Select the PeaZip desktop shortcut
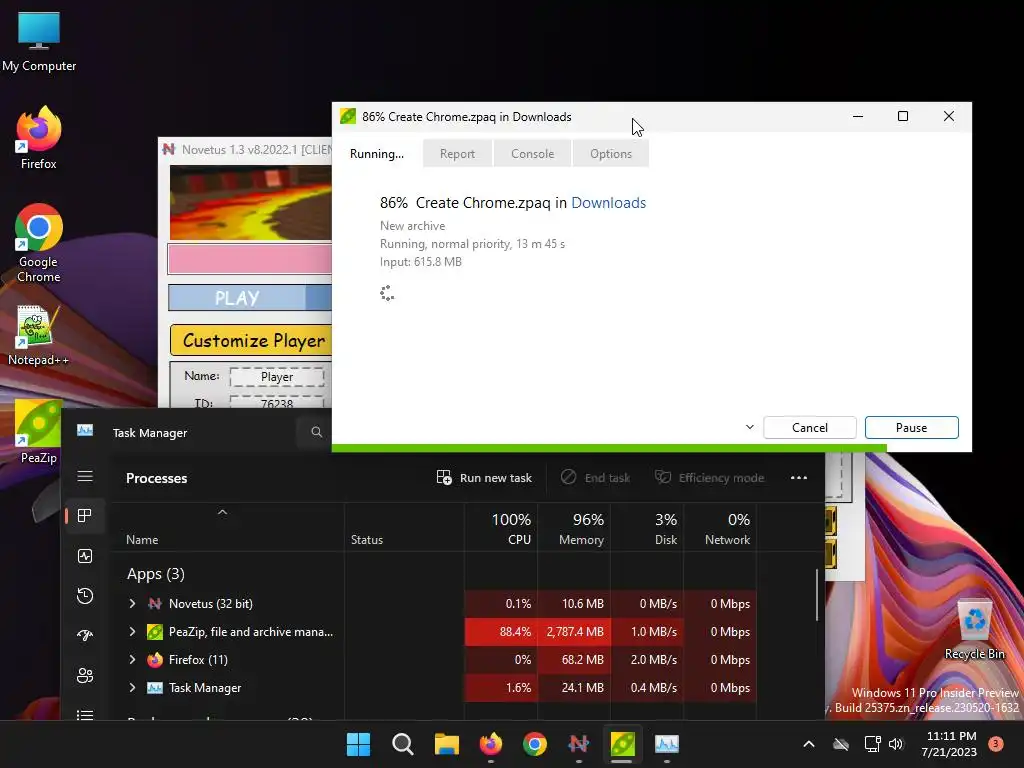The width and height of the screenshot is (1024, 768). tap(39, 432)
